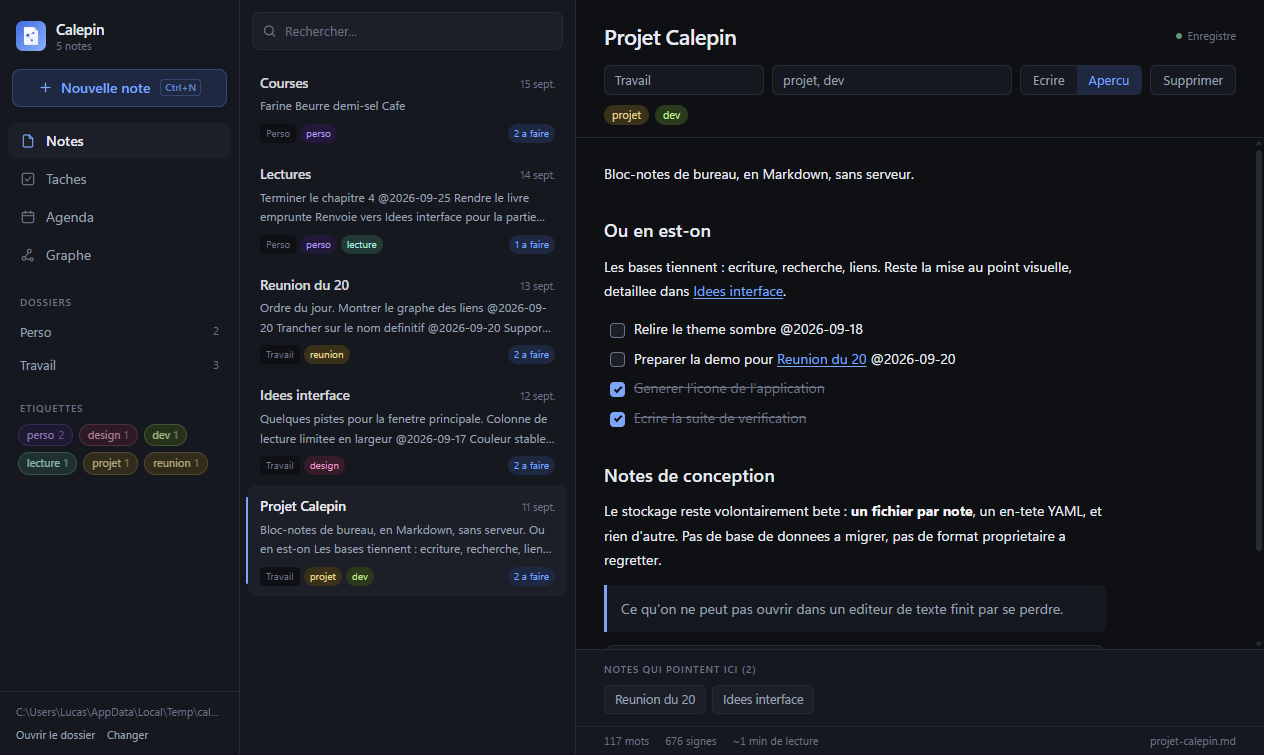Filter by projet tag in Etiquettes
This screenshot has height=755, width=1264.
[110, 463]
